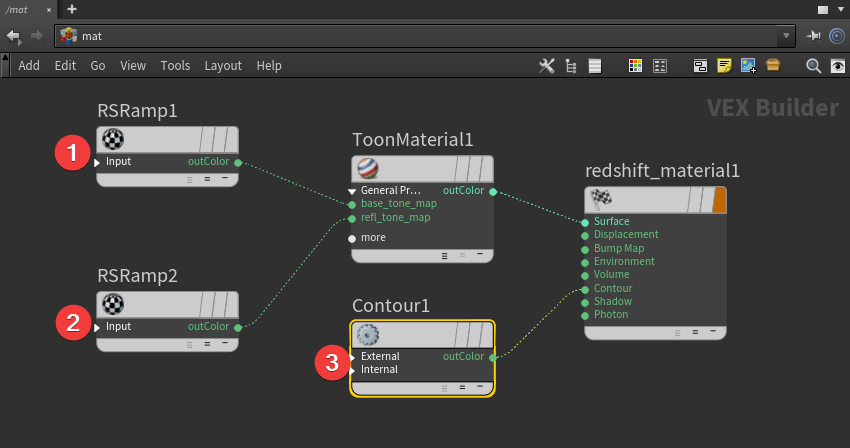Create a network box icon

[700, 66]
